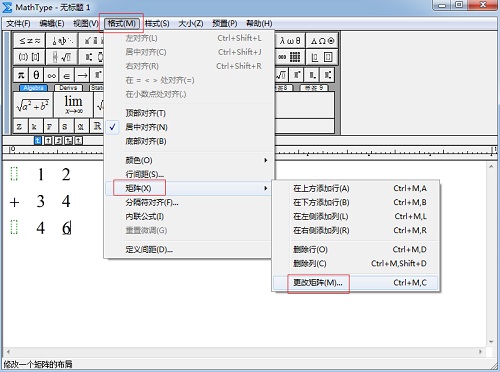
Task: Open the 视图(V) menu
Action: (x=86, y=23)
